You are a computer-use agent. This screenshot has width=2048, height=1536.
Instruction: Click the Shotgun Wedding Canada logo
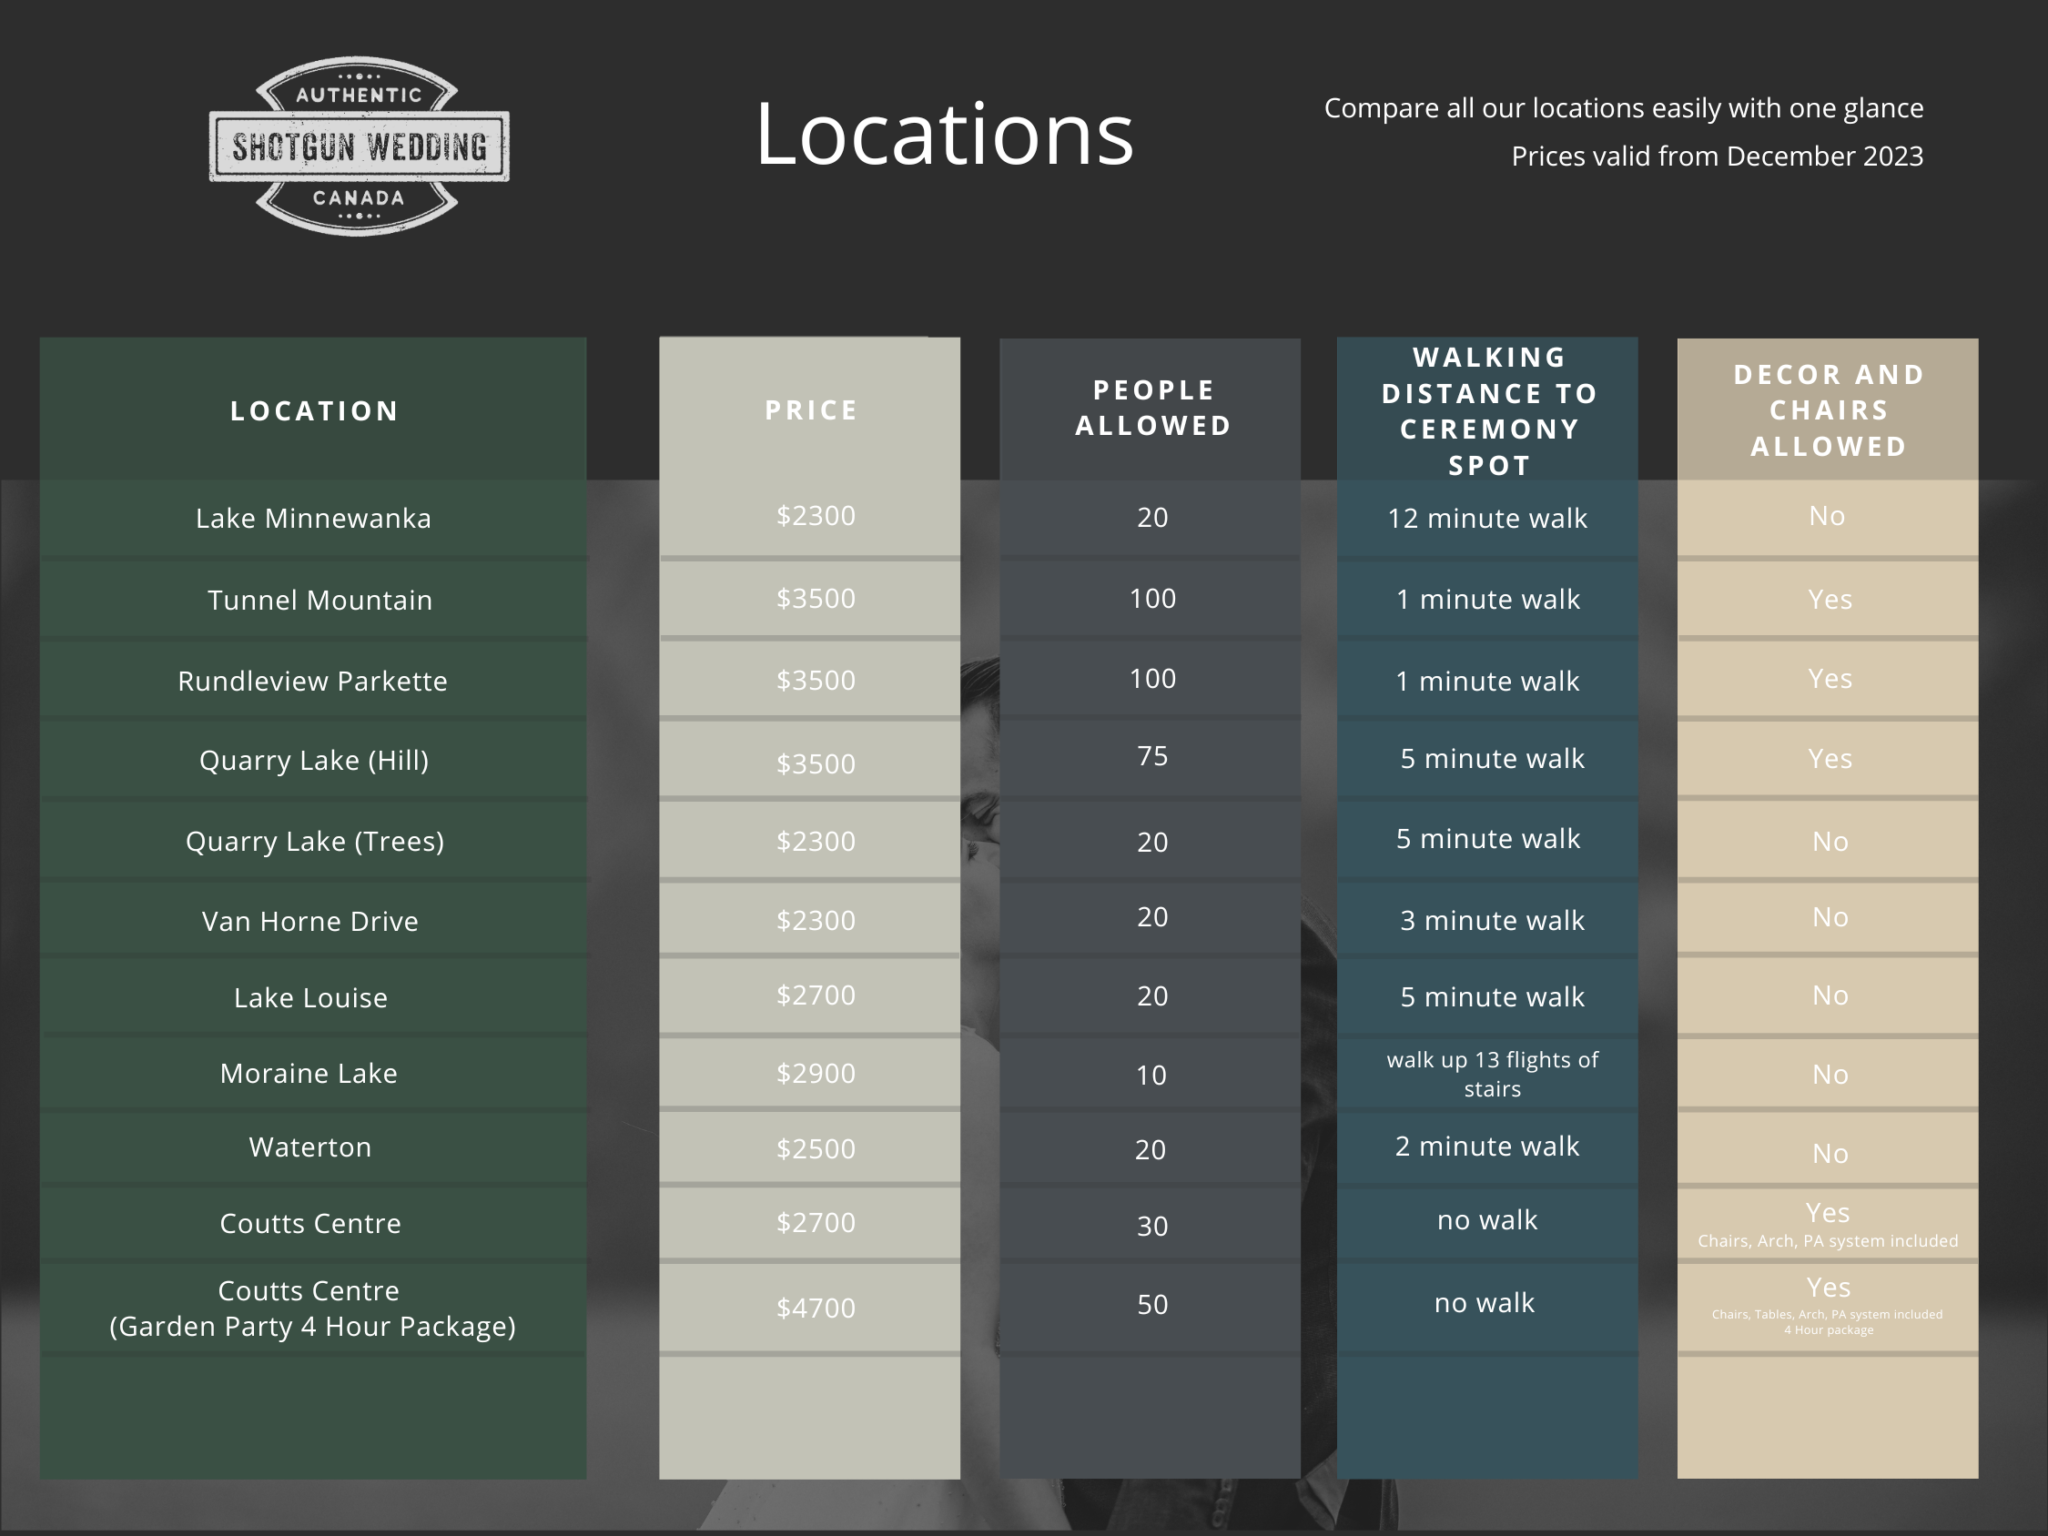[359, 146]
